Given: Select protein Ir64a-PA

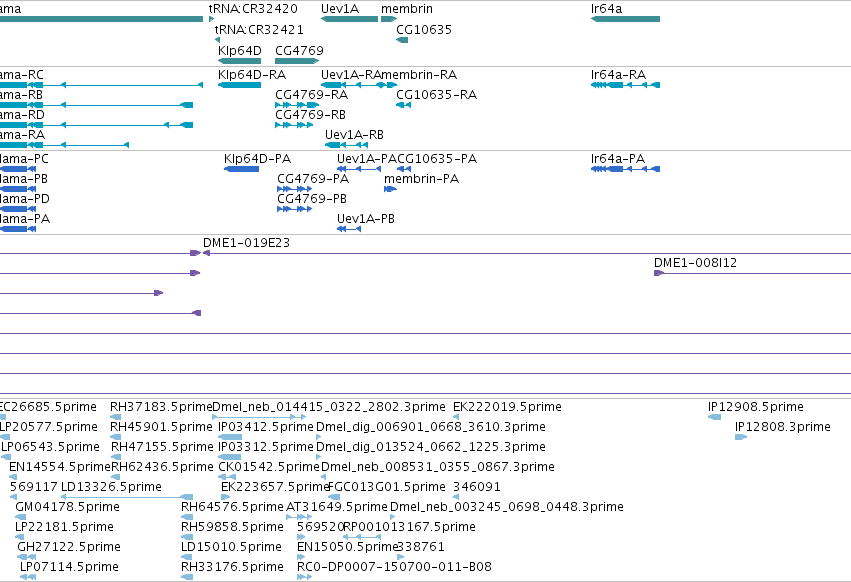Looking at the screenshot, I should (625, 169).
